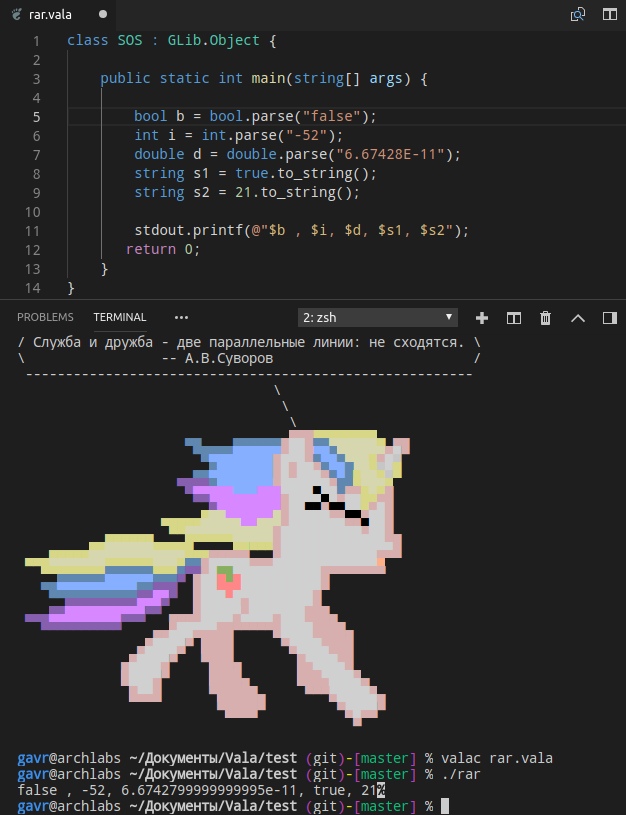Click the 'Служба и дружба' quote line in the terminal
Image resolution: width=626 pixels, height=815 pixels.
[x=249, y=343]
